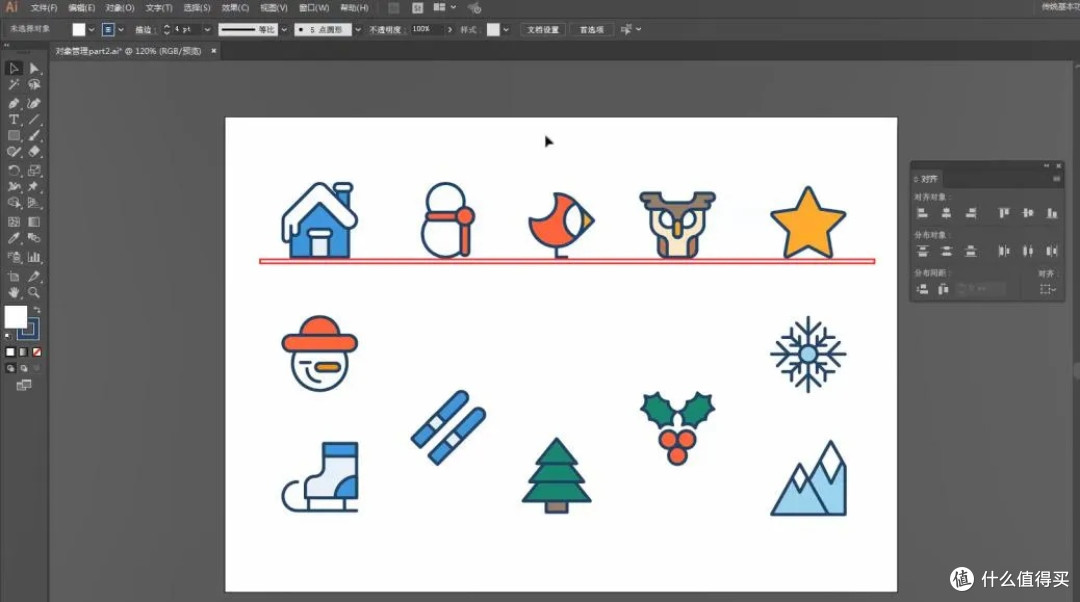Click the 首选项 button
Screen dimensions: 1080x602
tap(592, 30)
